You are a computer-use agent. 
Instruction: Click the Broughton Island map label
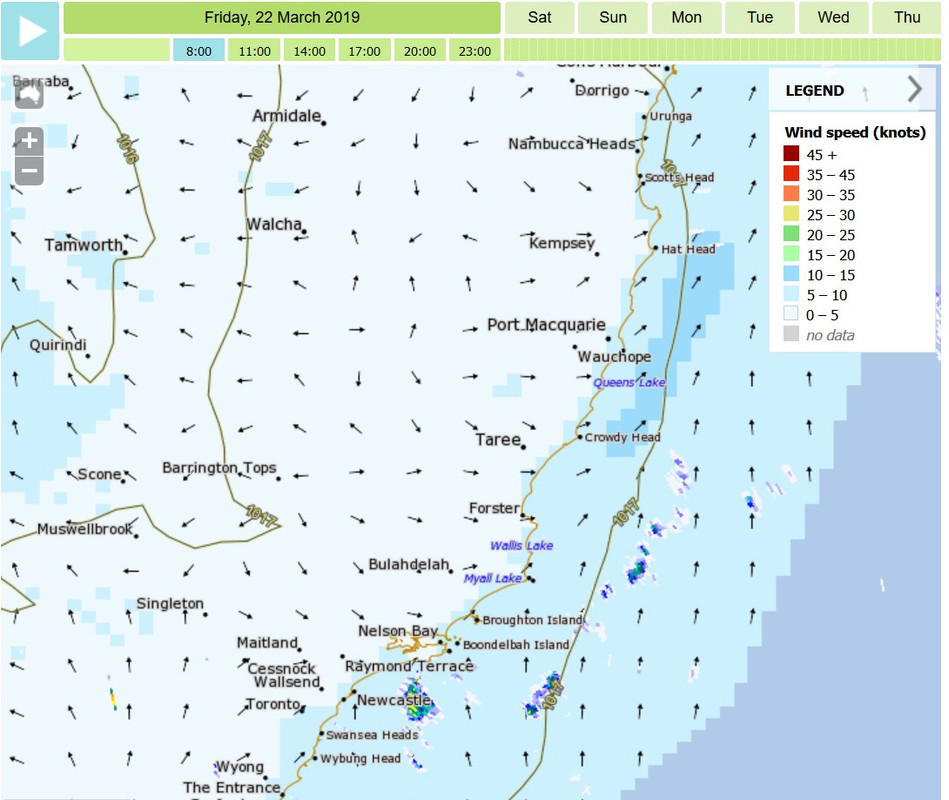click(533, 620)
